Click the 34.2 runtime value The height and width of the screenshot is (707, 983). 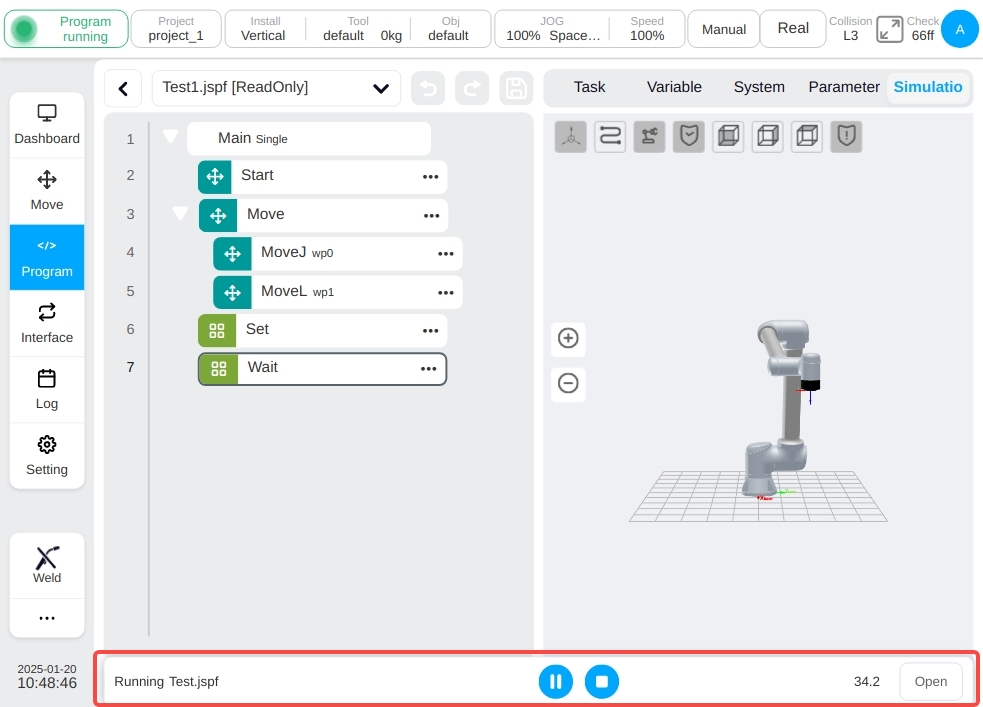click(x=867, y=681)
